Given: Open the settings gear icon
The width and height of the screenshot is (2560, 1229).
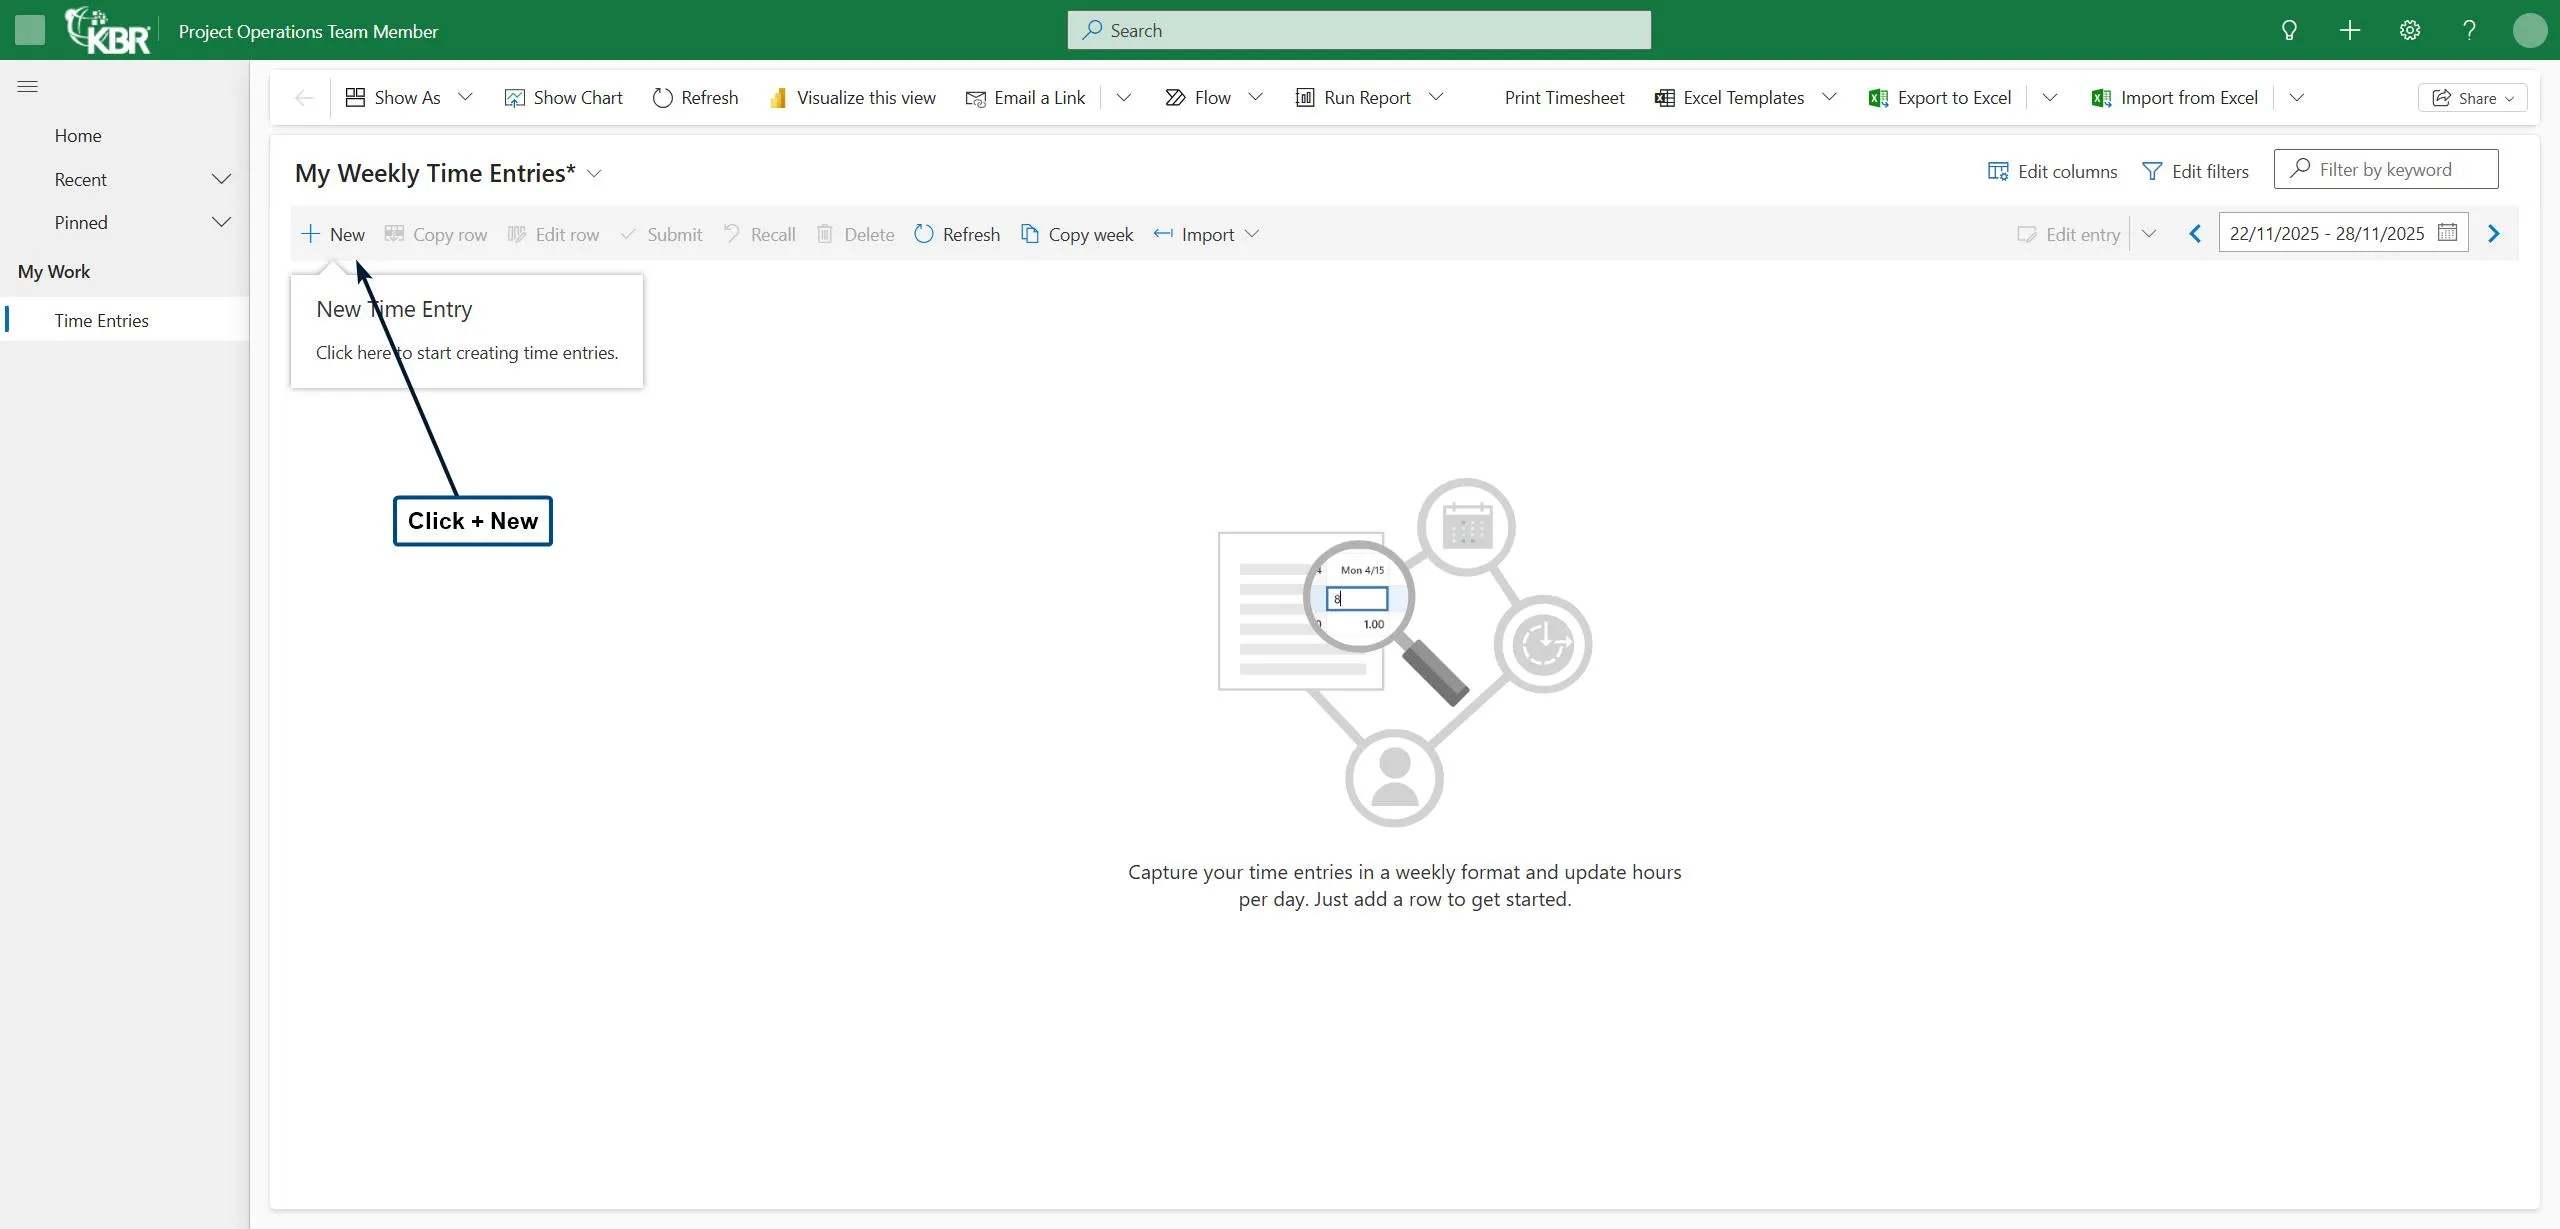Looking at the screenshot, I should 2410,30.
